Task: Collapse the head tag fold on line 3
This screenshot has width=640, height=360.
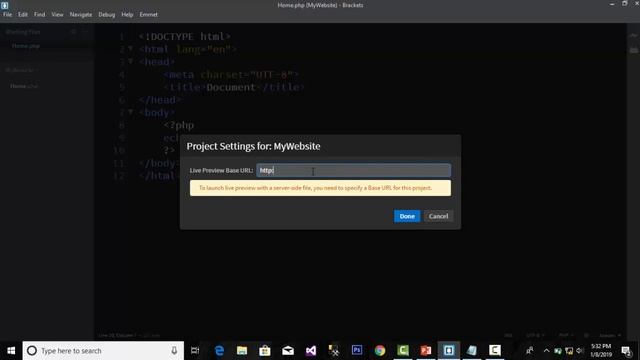Action: pos(131,61)
